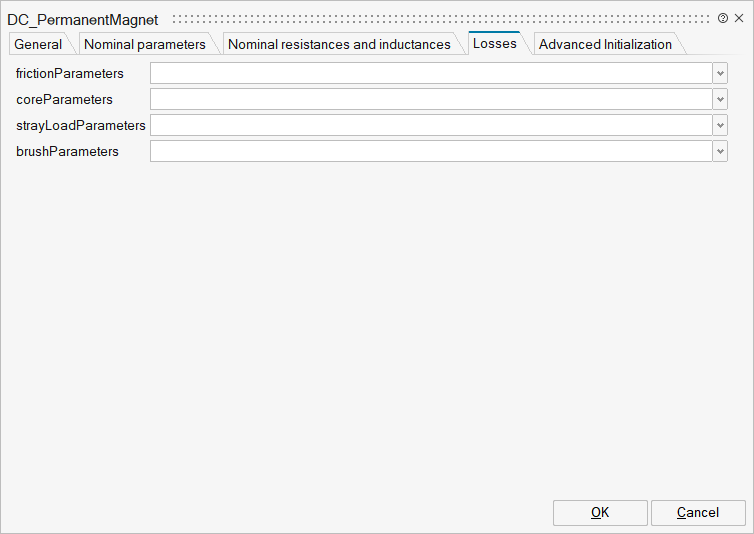The image size is (754, 534).
Task: Click the Cancel button
Action: tap(697, 512)
